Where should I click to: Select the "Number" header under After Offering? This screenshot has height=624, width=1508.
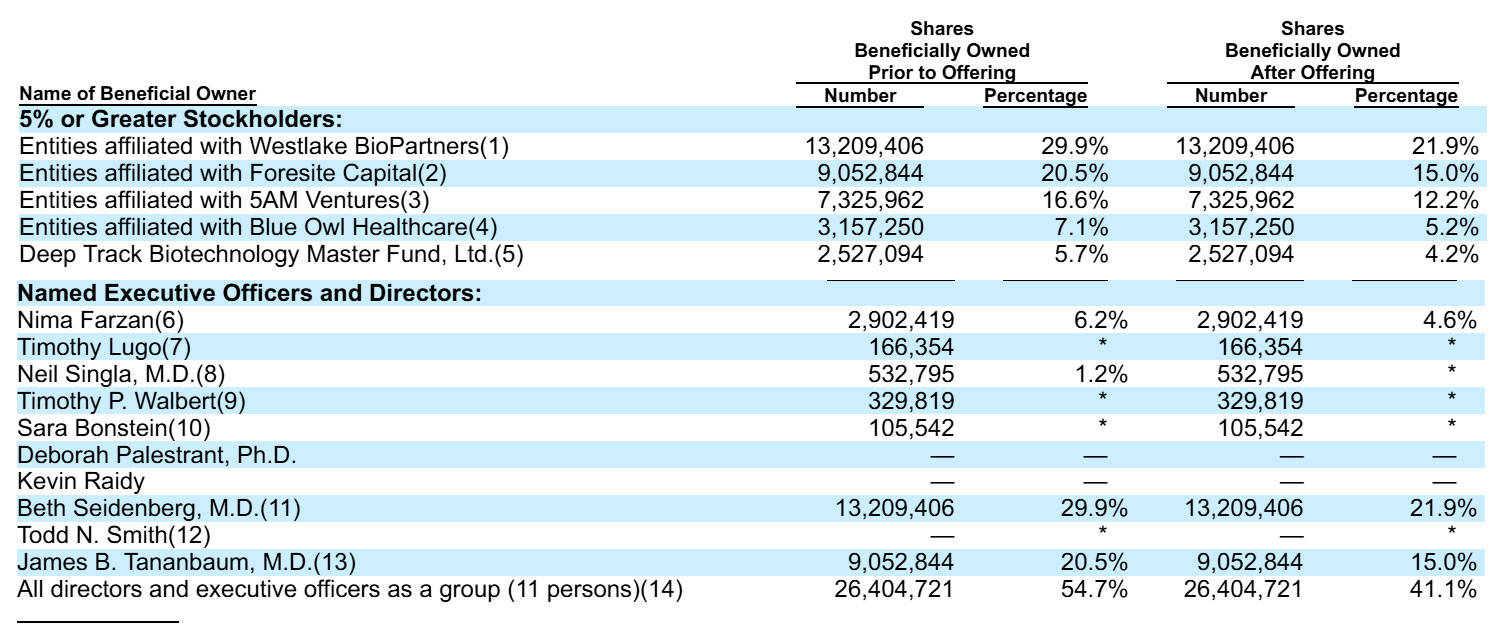tap(1231, 96)
